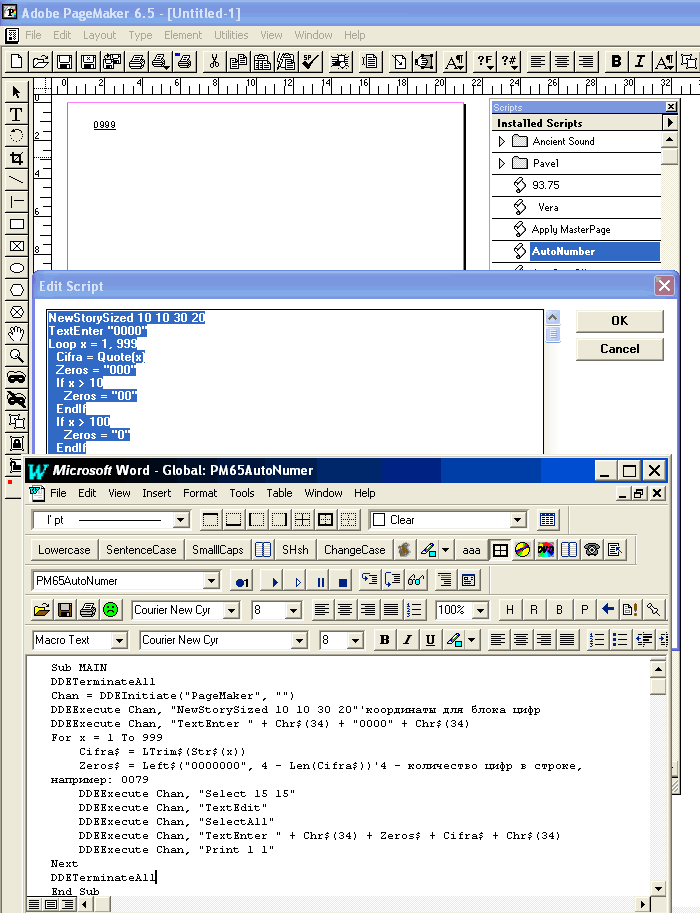The image size is (700, 913).
Task: Click Word toolbar telephone icon
Action: [592, 550]
